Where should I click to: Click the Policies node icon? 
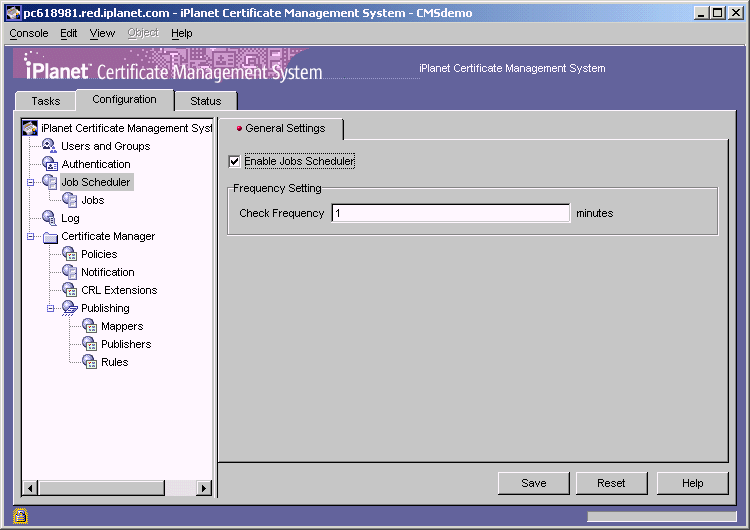tap(70, 254)
